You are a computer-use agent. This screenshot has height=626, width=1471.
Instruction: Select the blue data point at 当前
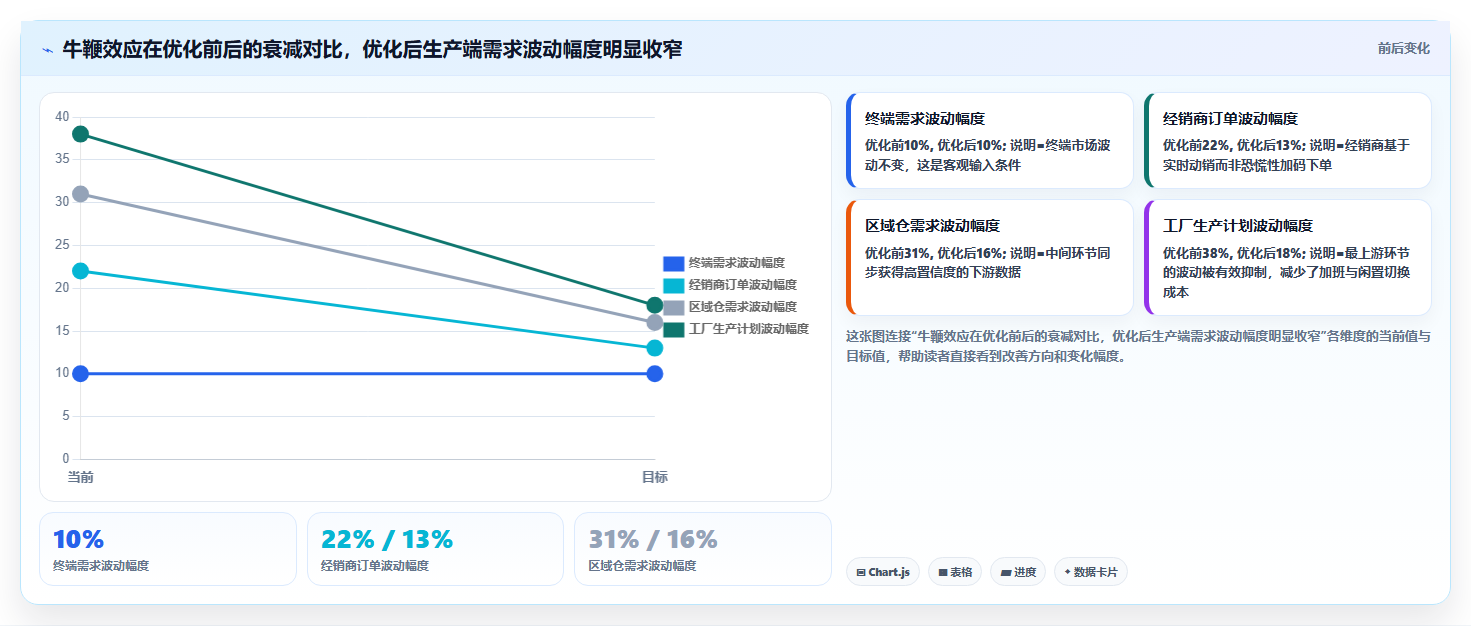(x=81, y=374)
